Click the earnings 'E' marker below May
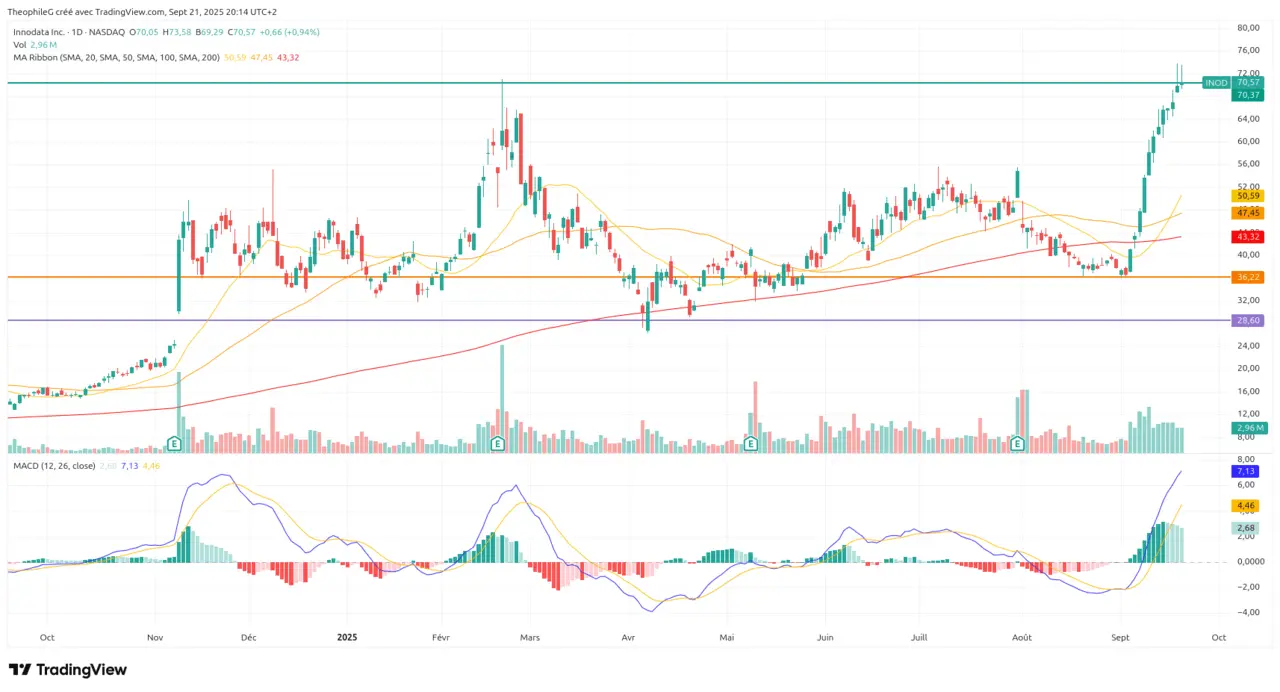 point(750,442)
